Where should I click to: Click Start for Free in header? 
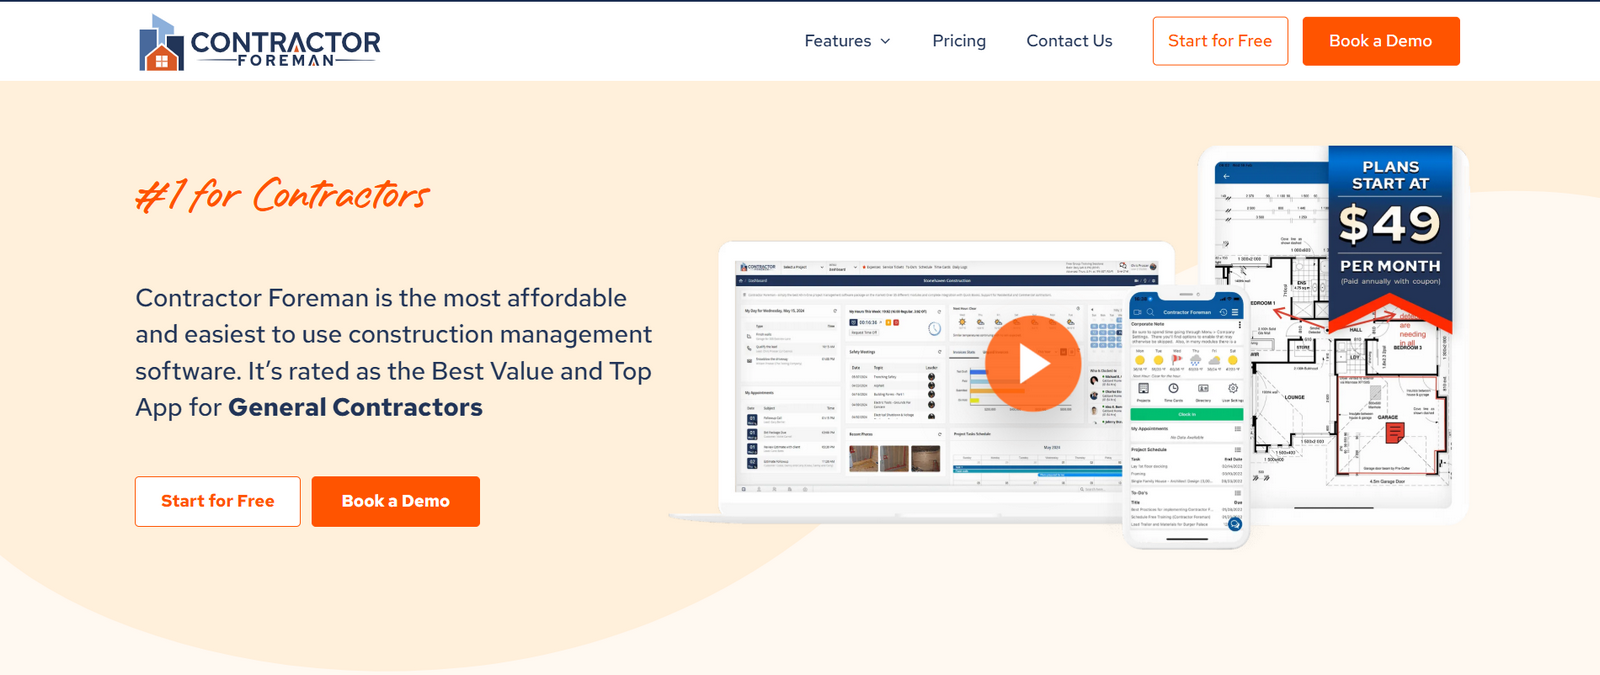(1220, 41)
